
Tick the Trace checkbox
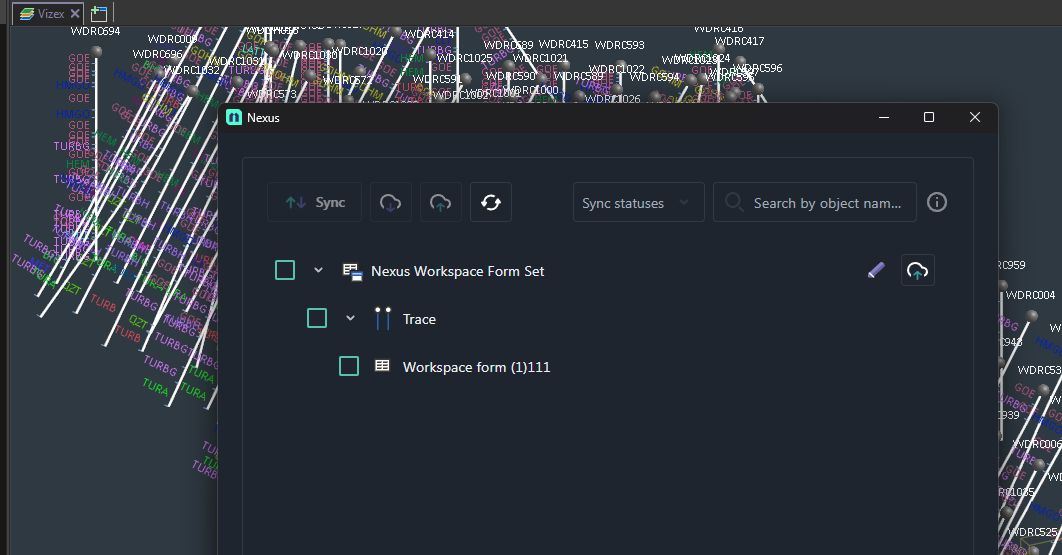tap(317, 318)
